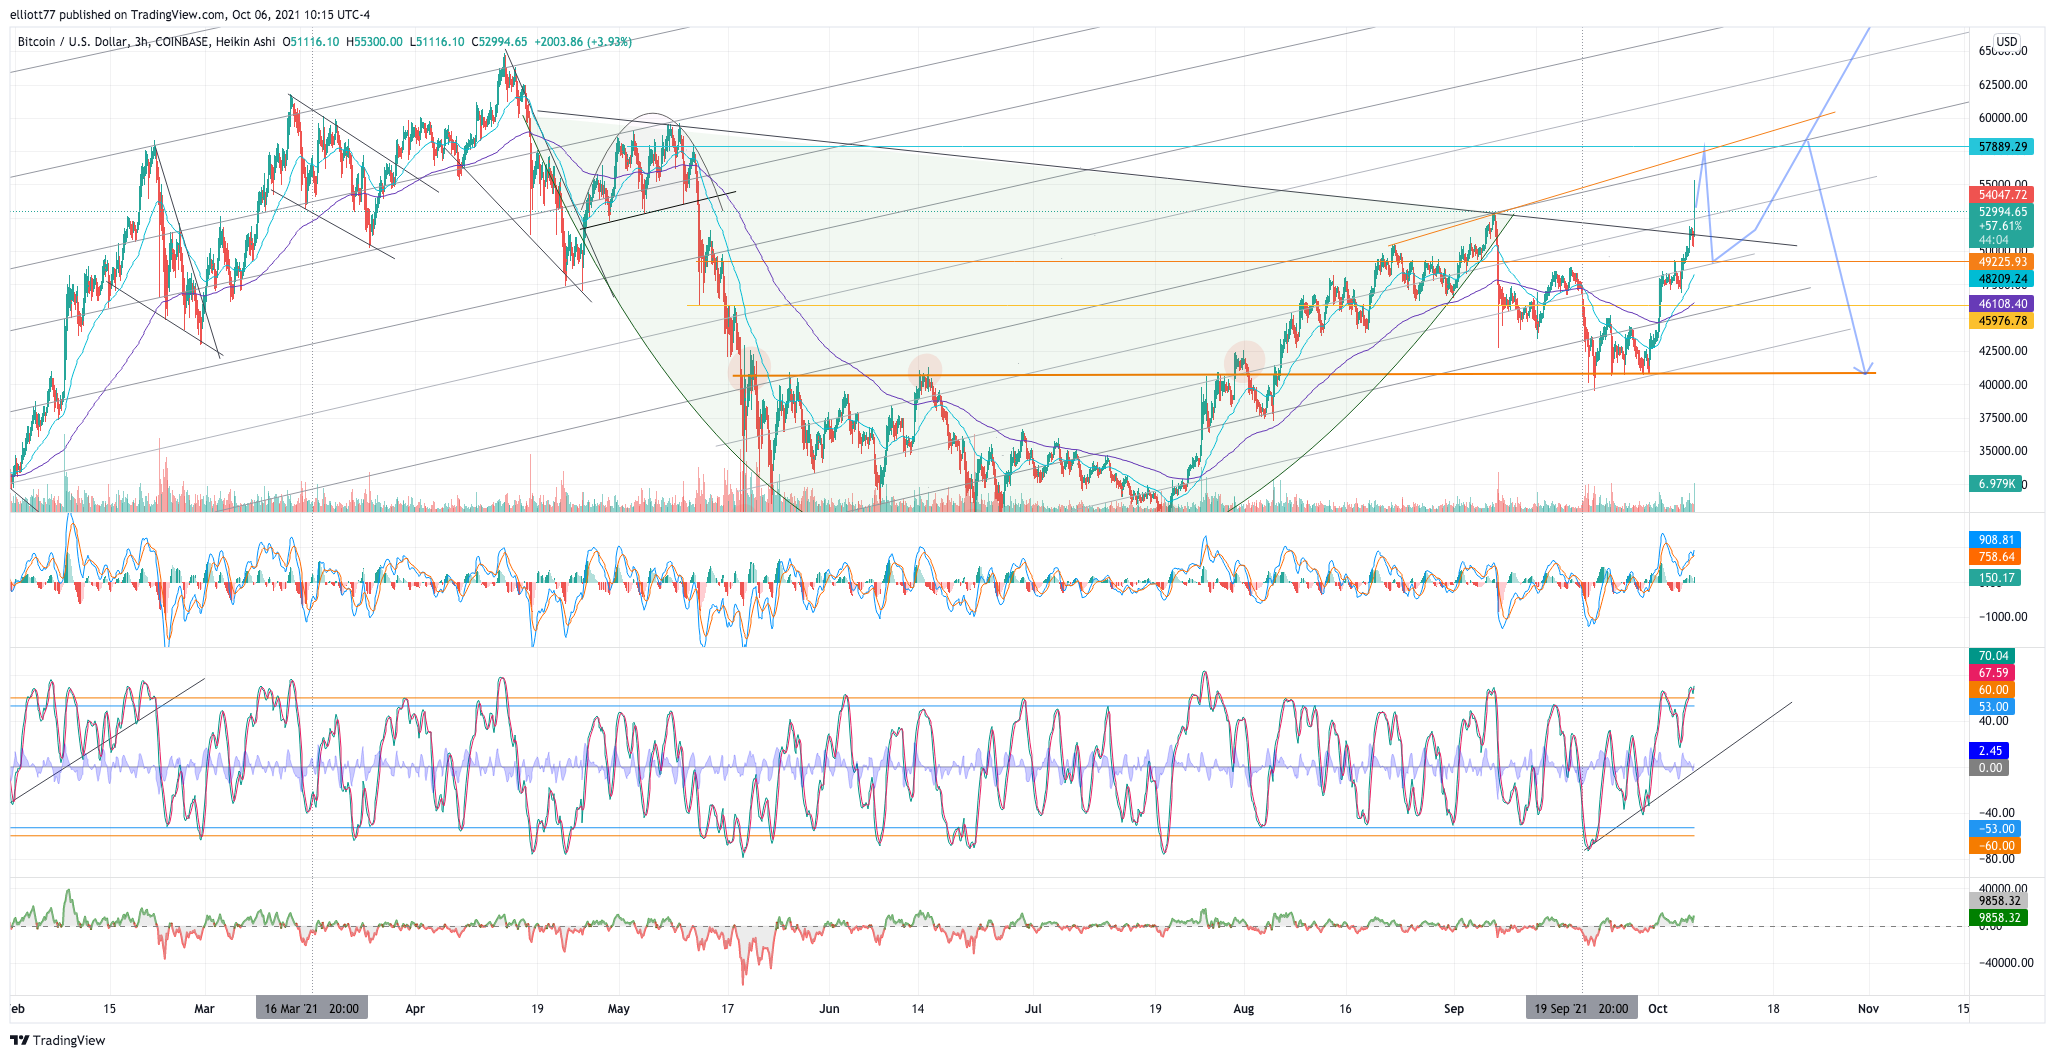Click the Jul label on time axis
Screen dimensions: 2055x1058
click(x=1033, y=1009)
